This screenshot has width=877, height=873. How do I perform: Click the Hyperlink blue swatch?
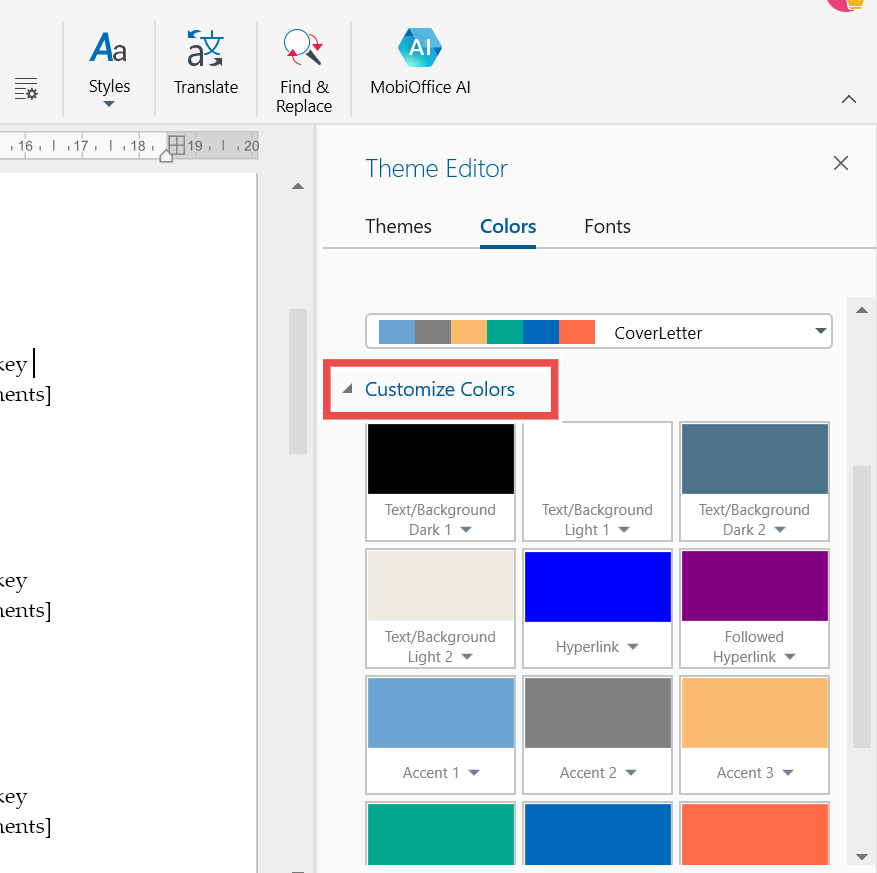point(597,586)
